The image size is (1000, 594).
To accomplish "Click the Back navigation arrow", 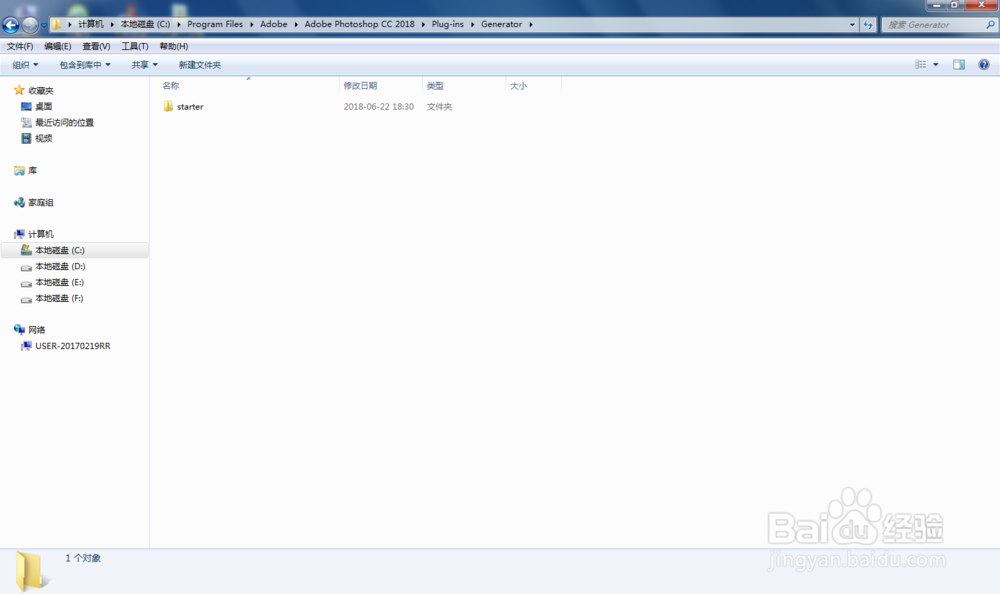I will 11,25.
